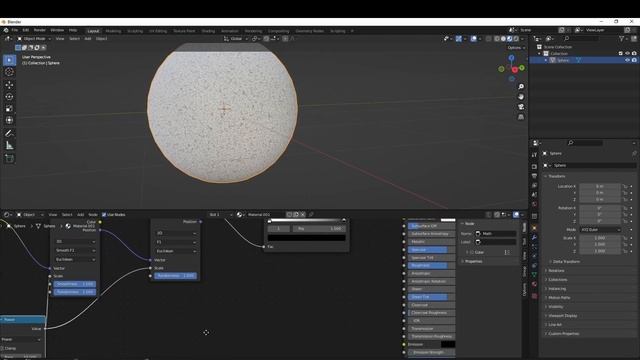Open the Modifier properties wrench tab
The width and height of the screenshot is (640, 360).
534,238
